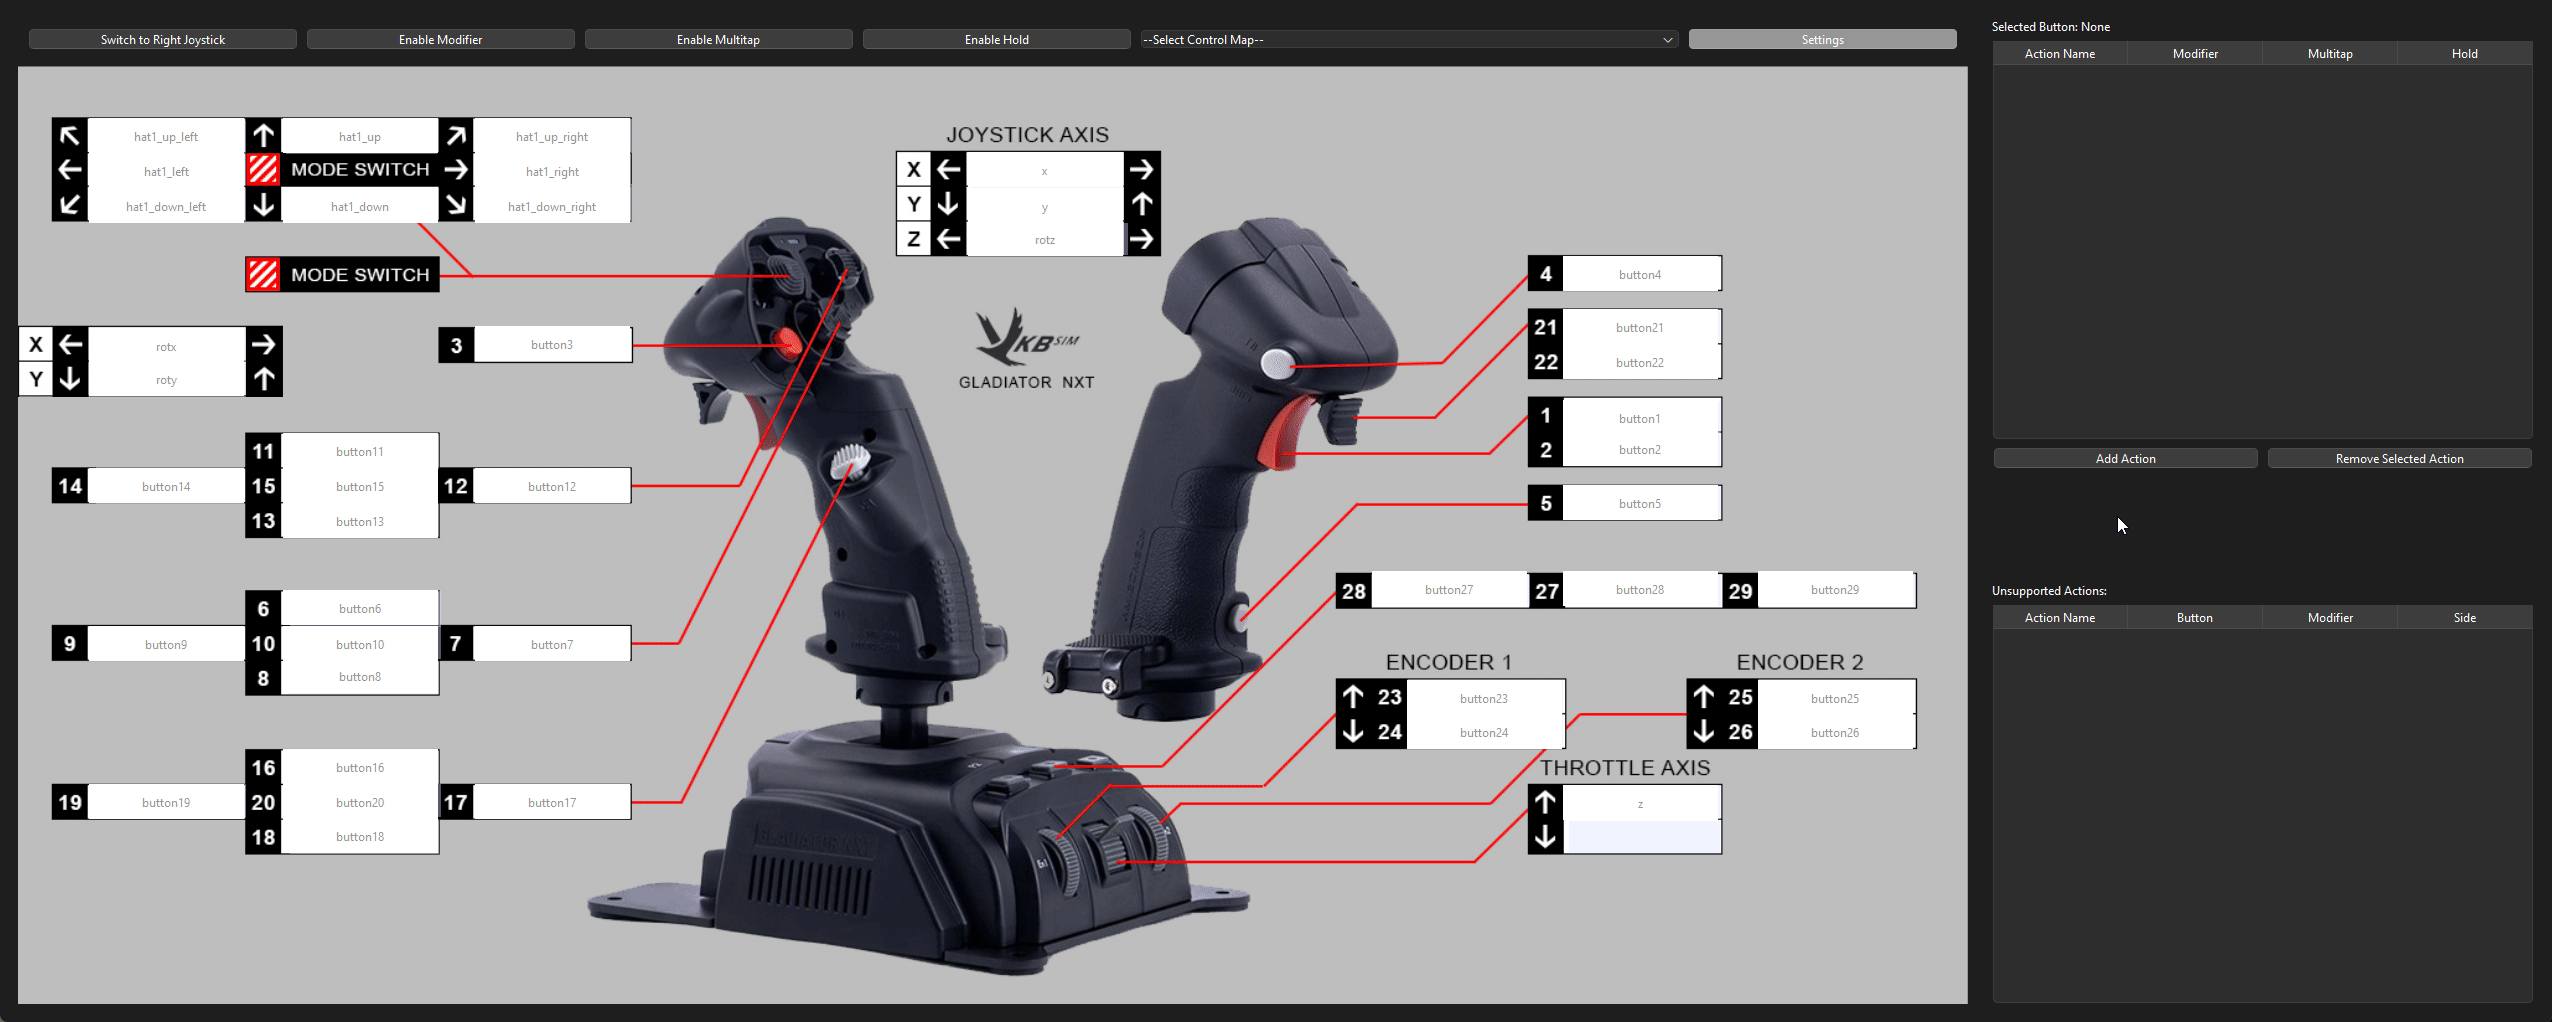2552x1022 pixels.
Task: Click the Encoder 2 up arrow 25 icon
Action: pyautogui.click(x=1704, y=697)
